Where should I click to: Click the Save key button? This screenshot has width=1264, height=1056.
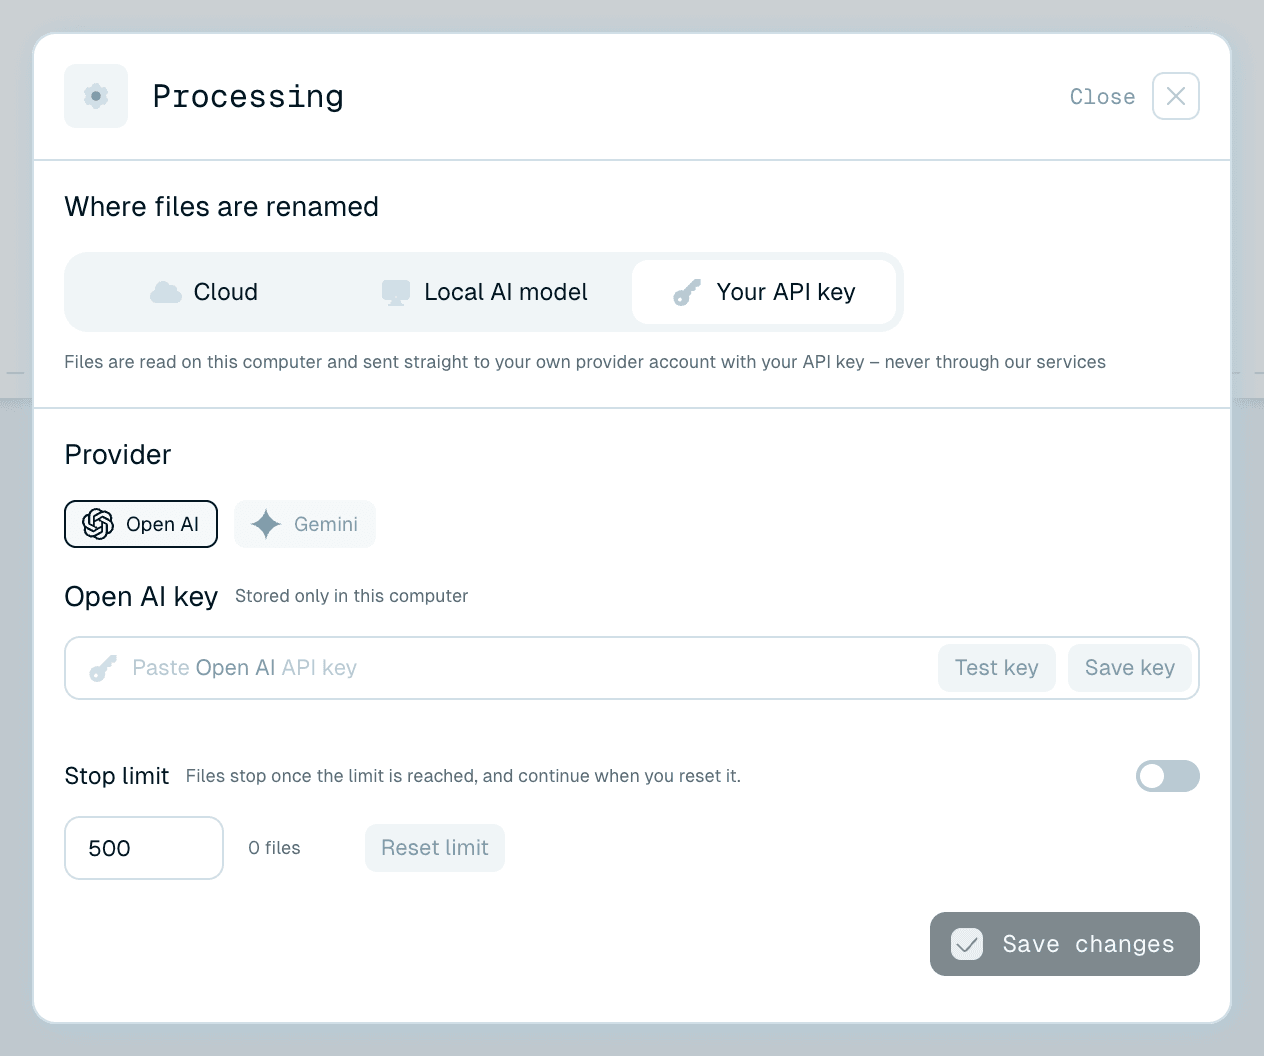(1130, 668)
